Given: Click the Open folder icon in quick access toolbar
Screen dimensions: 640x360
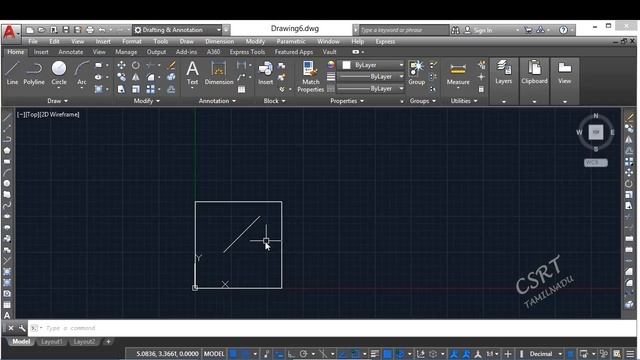Looking at the screenshot, I should (42, 30).
